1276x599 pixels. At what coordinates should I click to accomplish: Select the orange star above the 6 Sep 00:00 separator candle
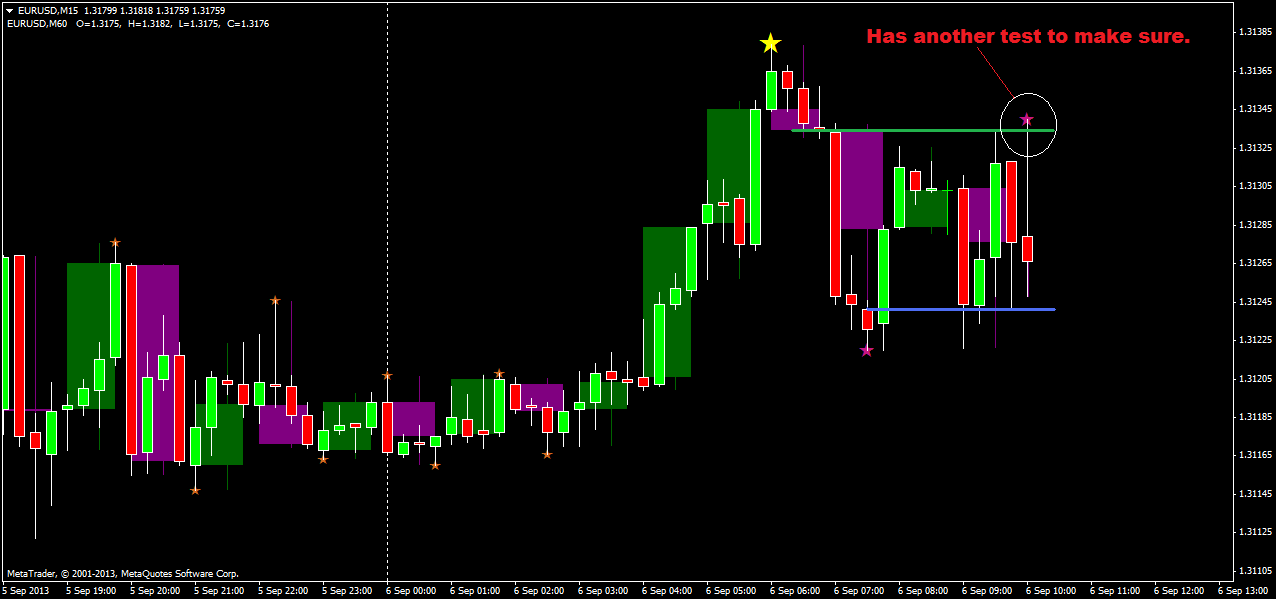(387, 376)
